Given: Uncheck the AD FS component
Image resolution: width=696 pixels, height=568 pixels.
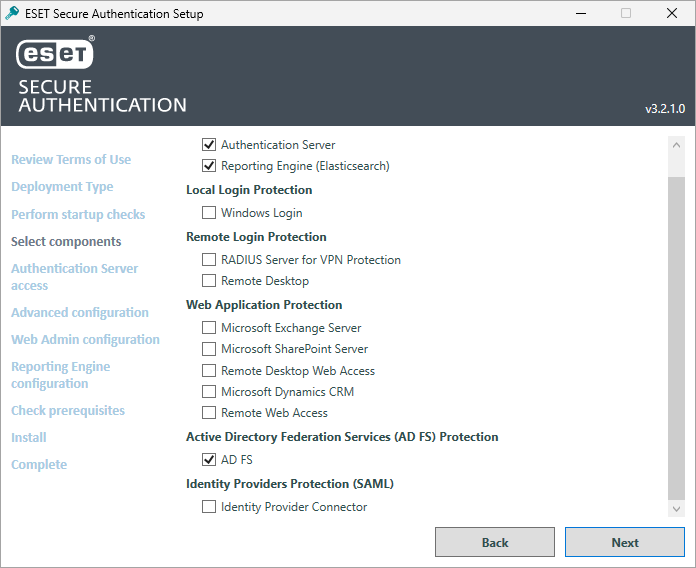Looking at the screenshot, I should click(209, 460).
